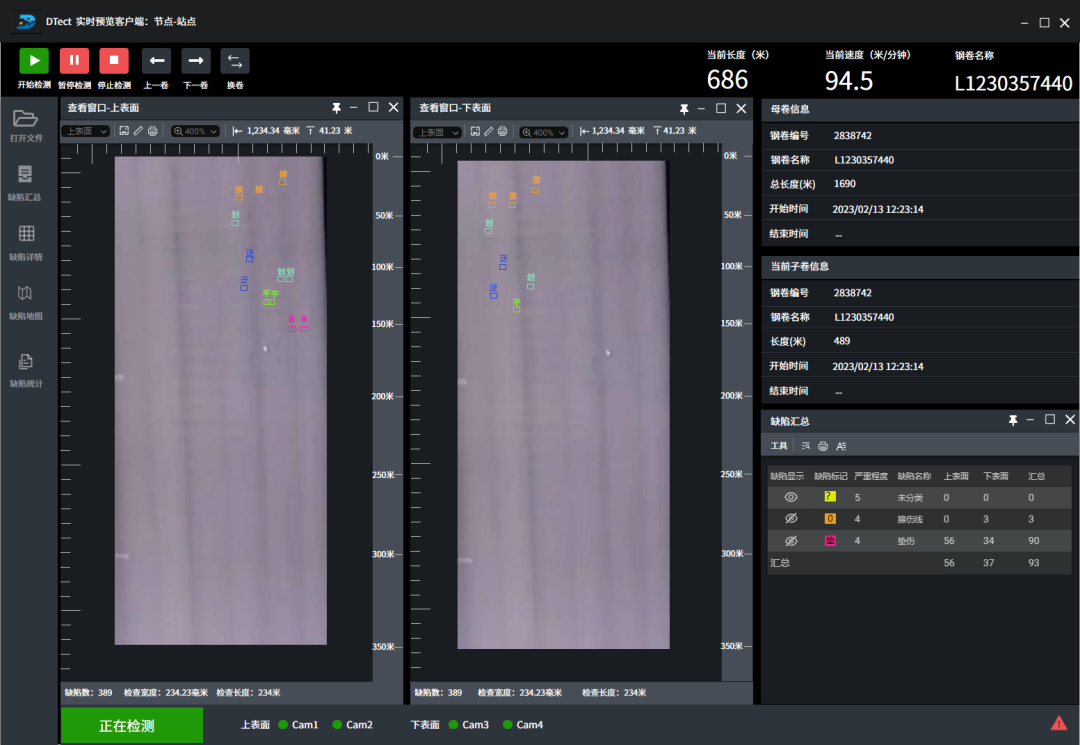Pause detection using the 暂停检测 button

coord(74,61)
